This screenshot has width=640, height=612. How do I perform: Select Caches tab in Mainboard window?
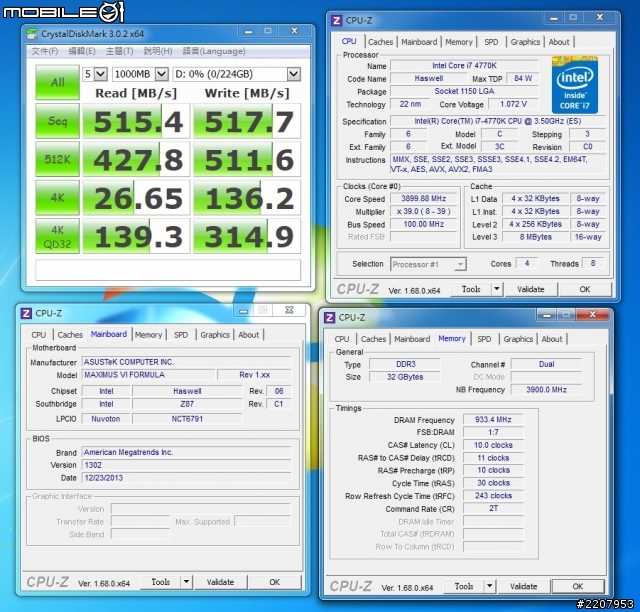[70, 335]
